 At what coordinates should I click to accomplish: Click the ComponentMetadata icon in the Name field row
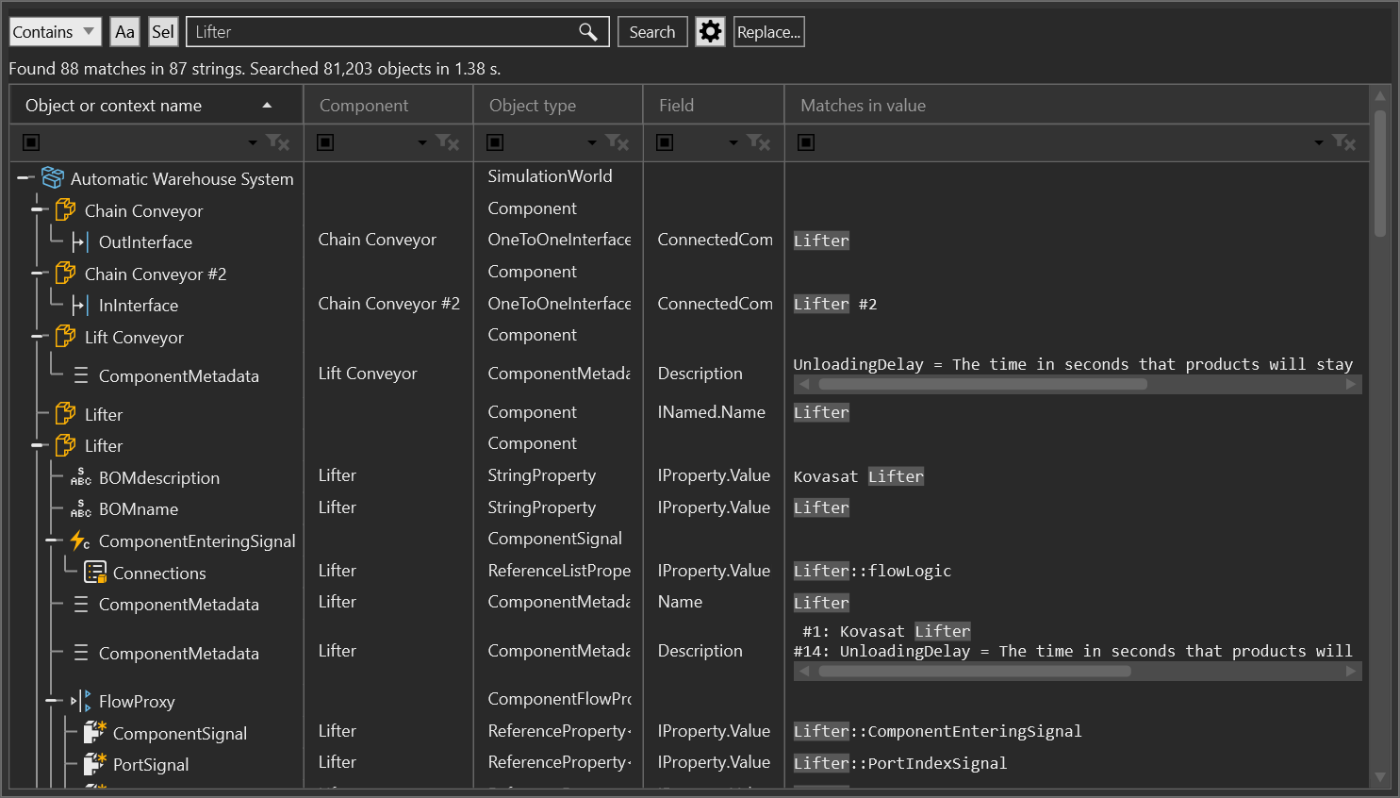click(81, 604)
